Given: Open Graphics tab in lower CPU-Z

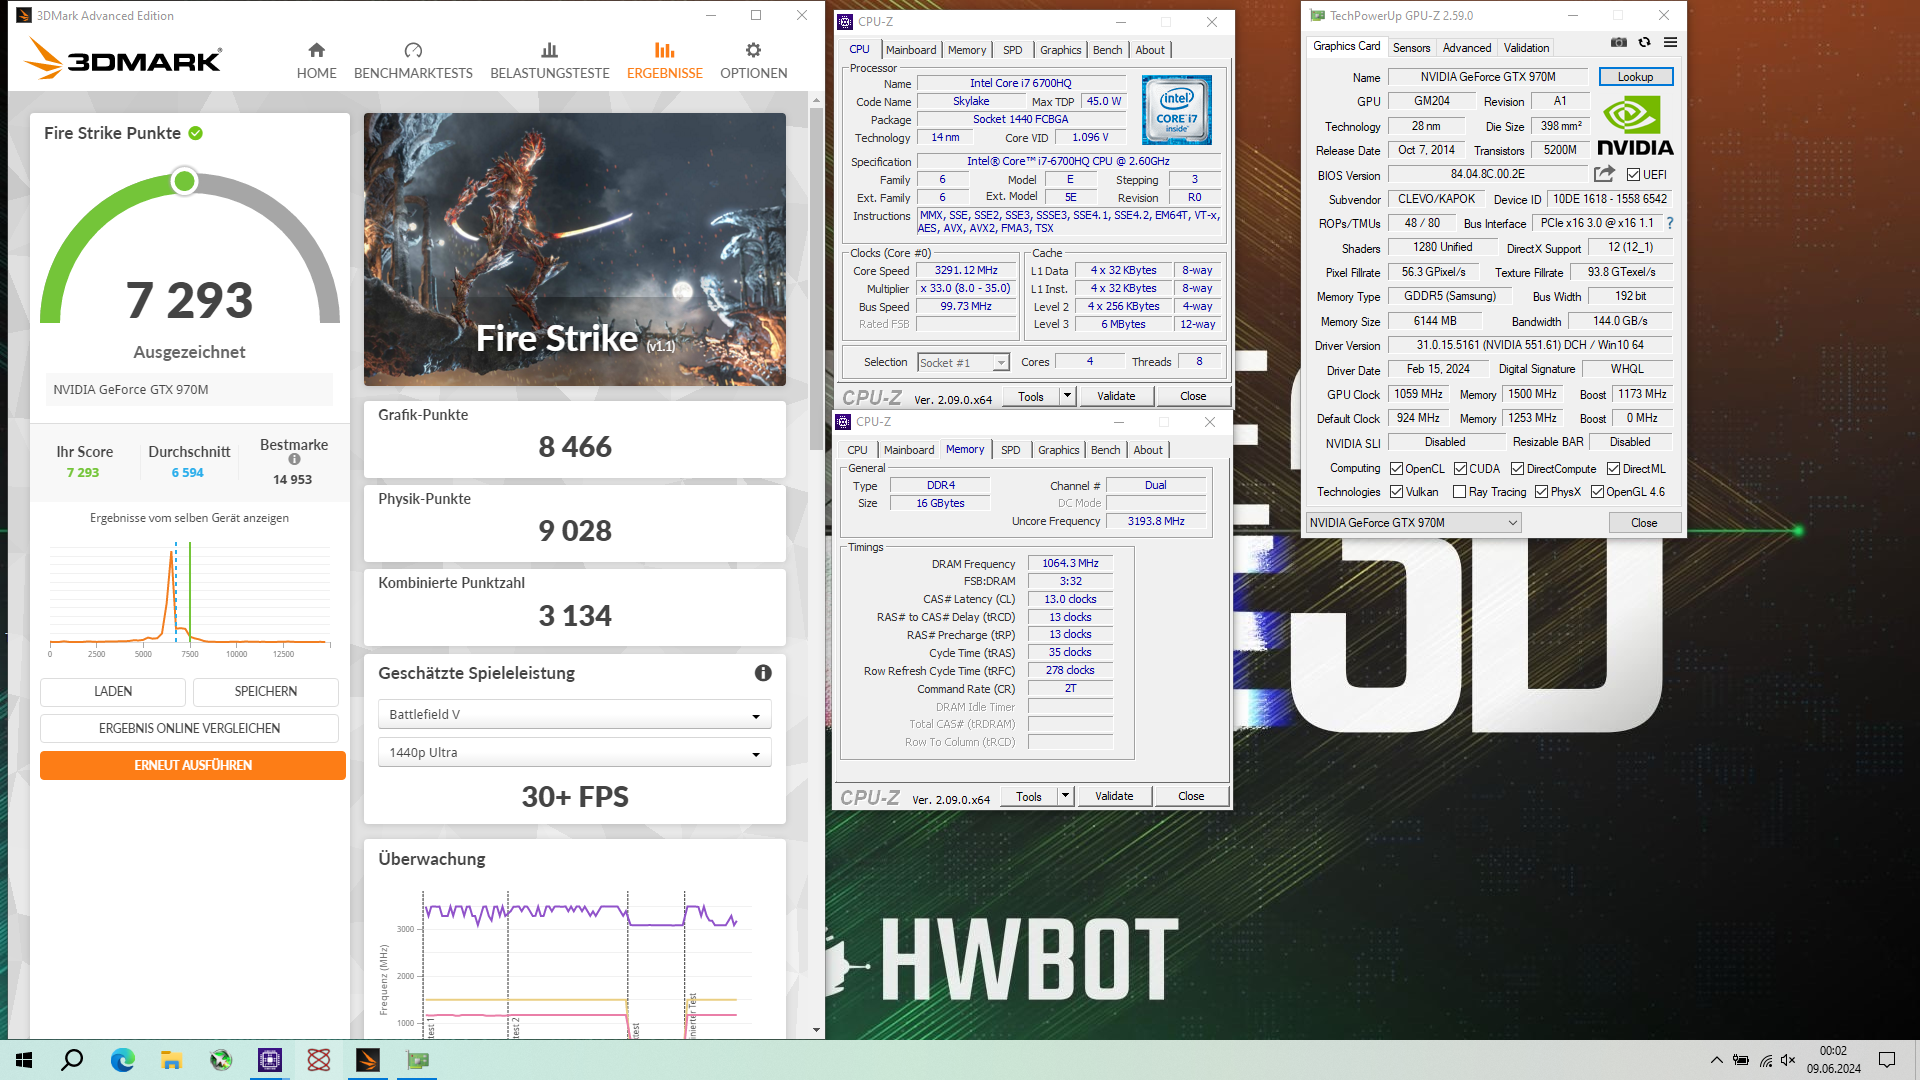Looking at the screenshot, I should [x=1058, y=450].
